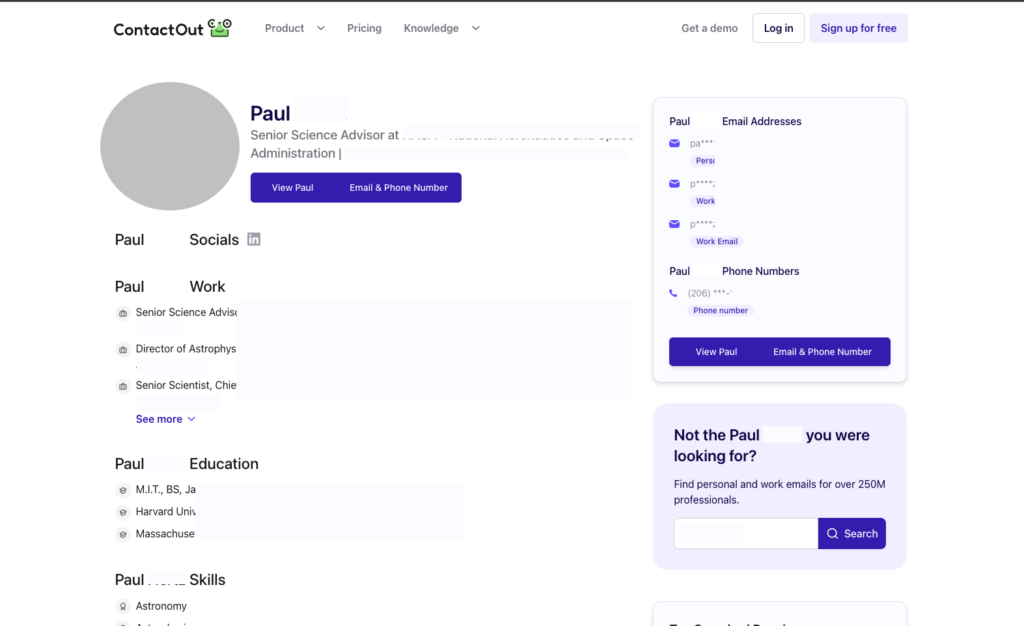The height and width of the screenshot is (626, 1024).
Task: Expand the Product dropdown menu
Action: click(x=295, y=28)
